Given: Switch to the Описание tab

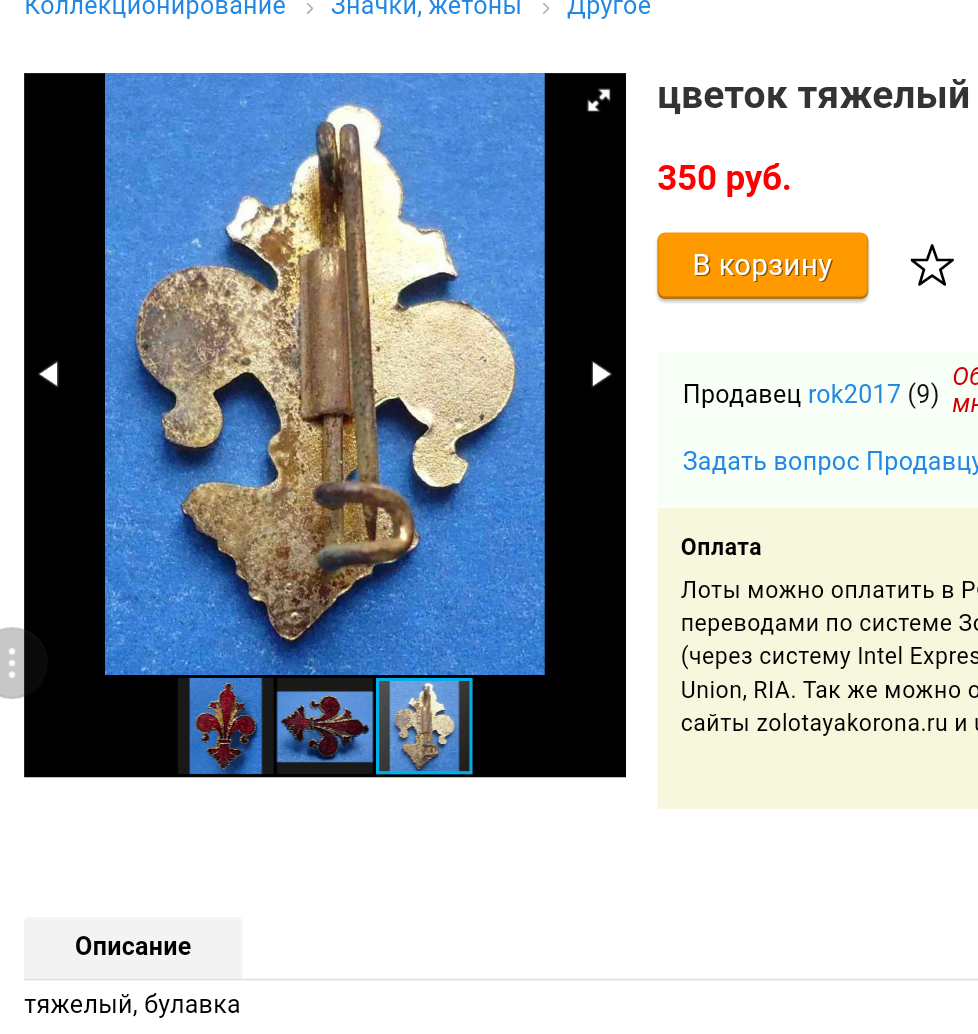Looking at the screenshot, I should pos(133,947).
